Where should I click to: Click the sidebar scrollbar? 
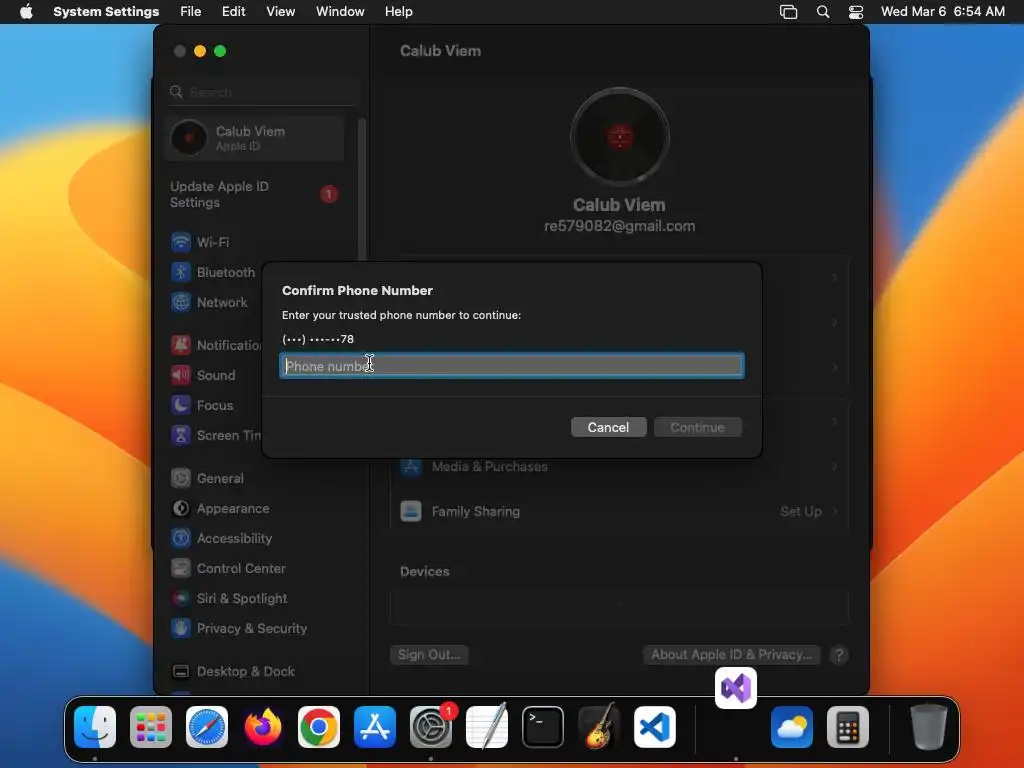362,189
